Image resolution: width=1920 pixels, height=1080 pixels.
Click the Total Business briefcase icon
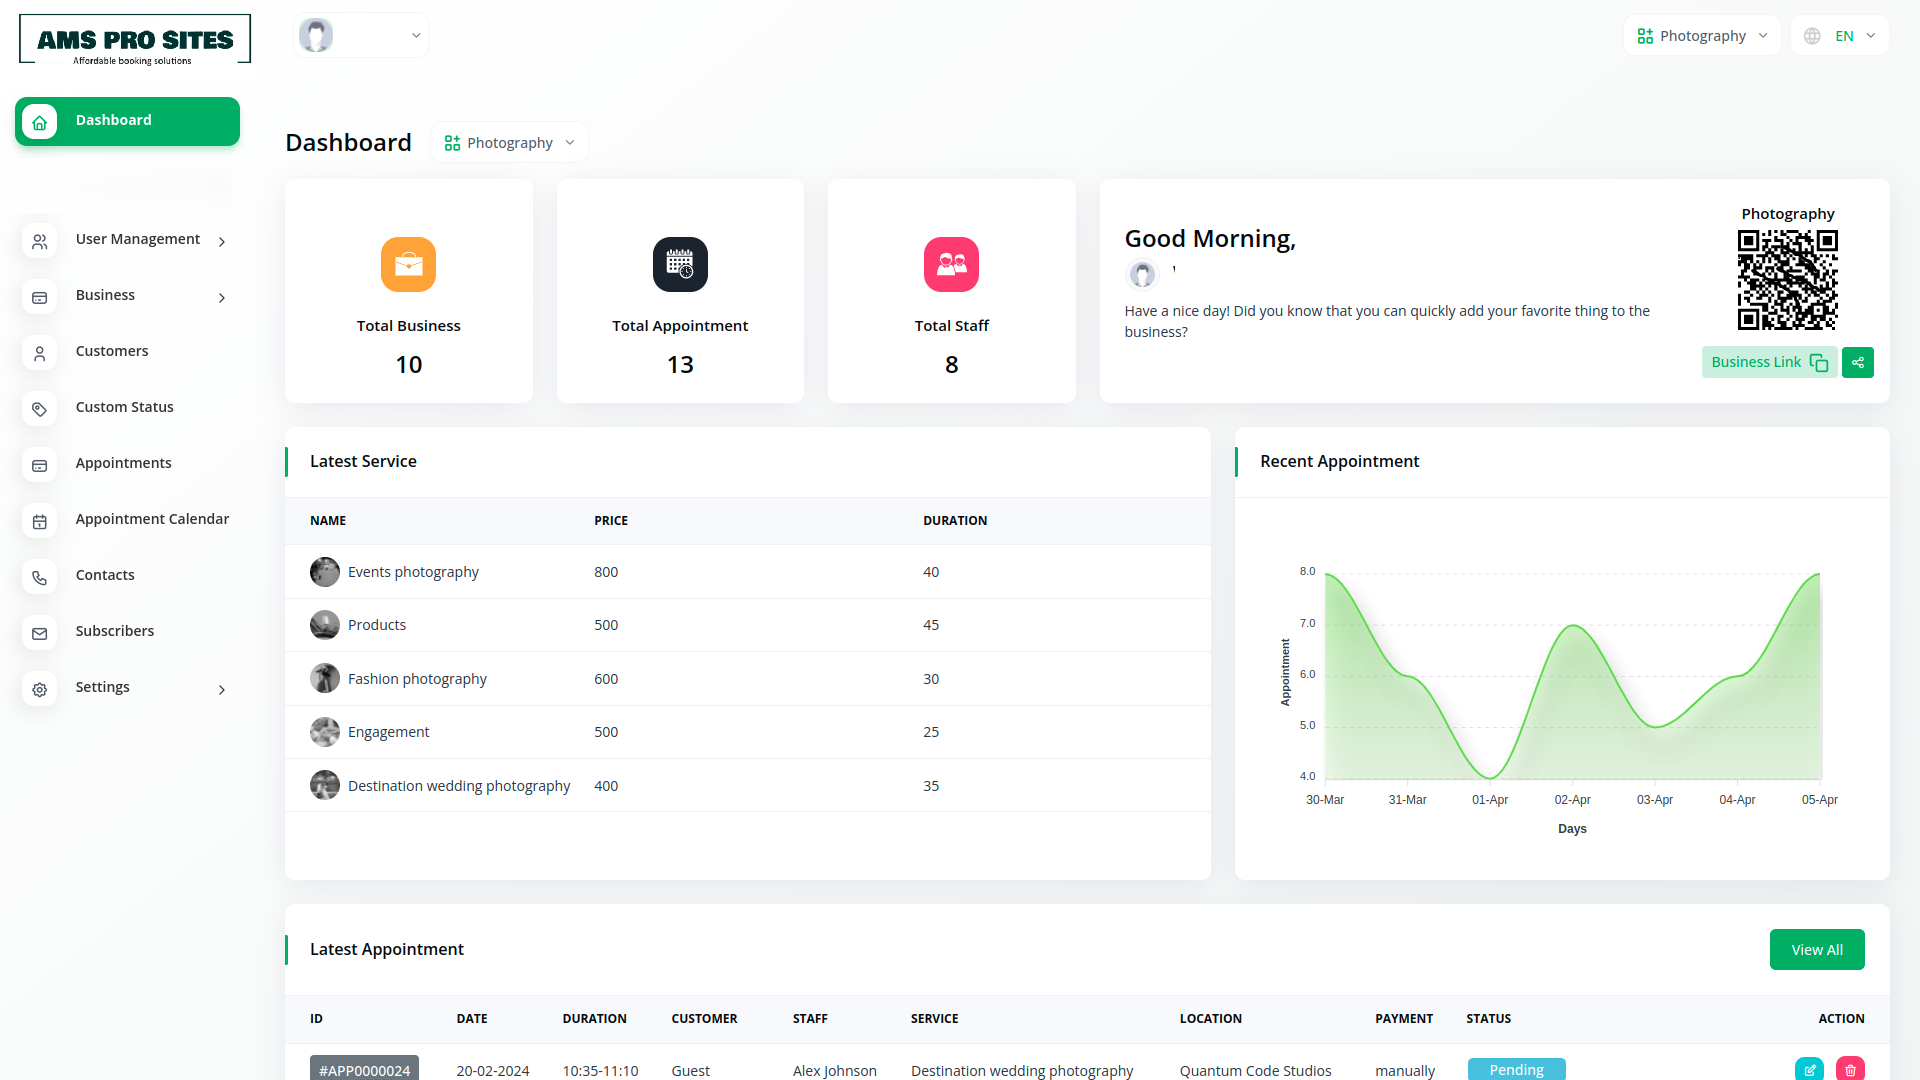tap(408, 264)
